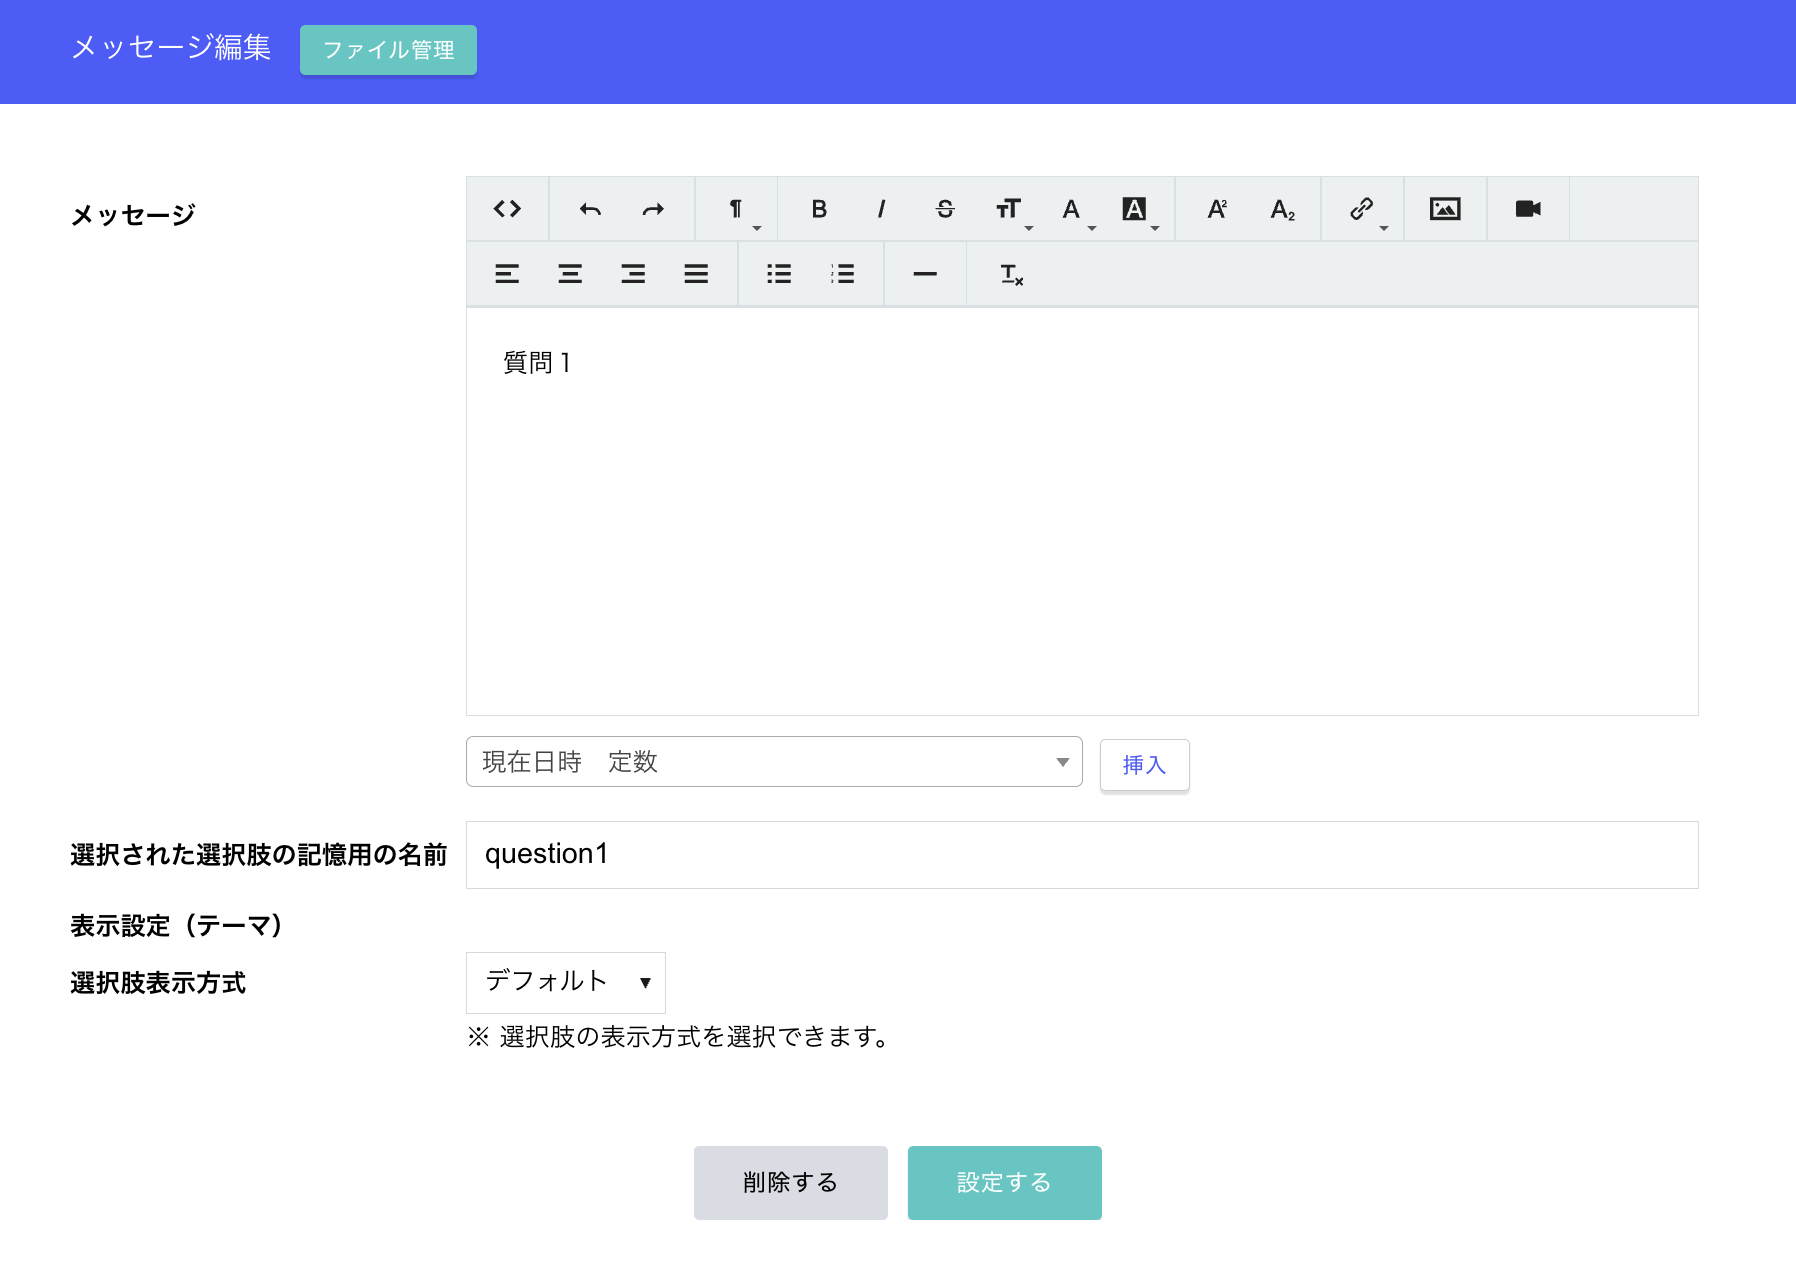Apply subscript formatting
Viewport: 1796px width, 1288px height.
pyautogui.click(x=1282, y=209)
